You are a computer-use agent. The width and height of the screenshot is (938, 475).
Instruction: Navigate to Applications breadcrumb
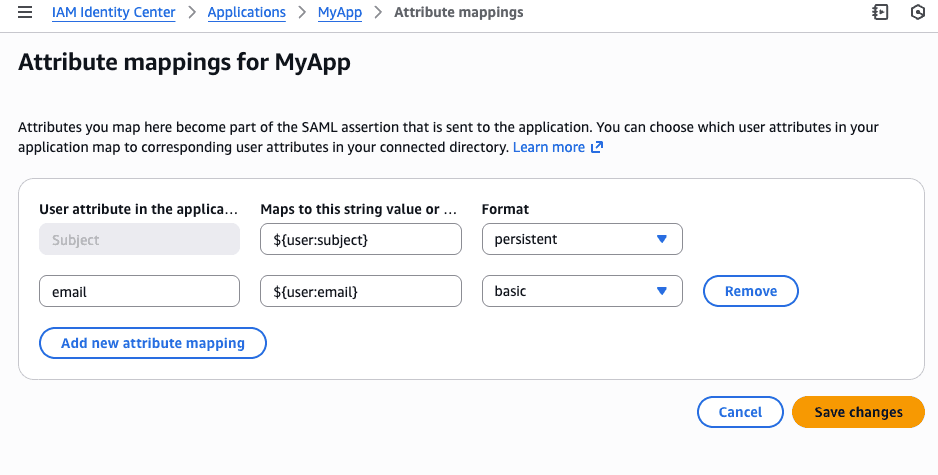(x=246, y=13)
